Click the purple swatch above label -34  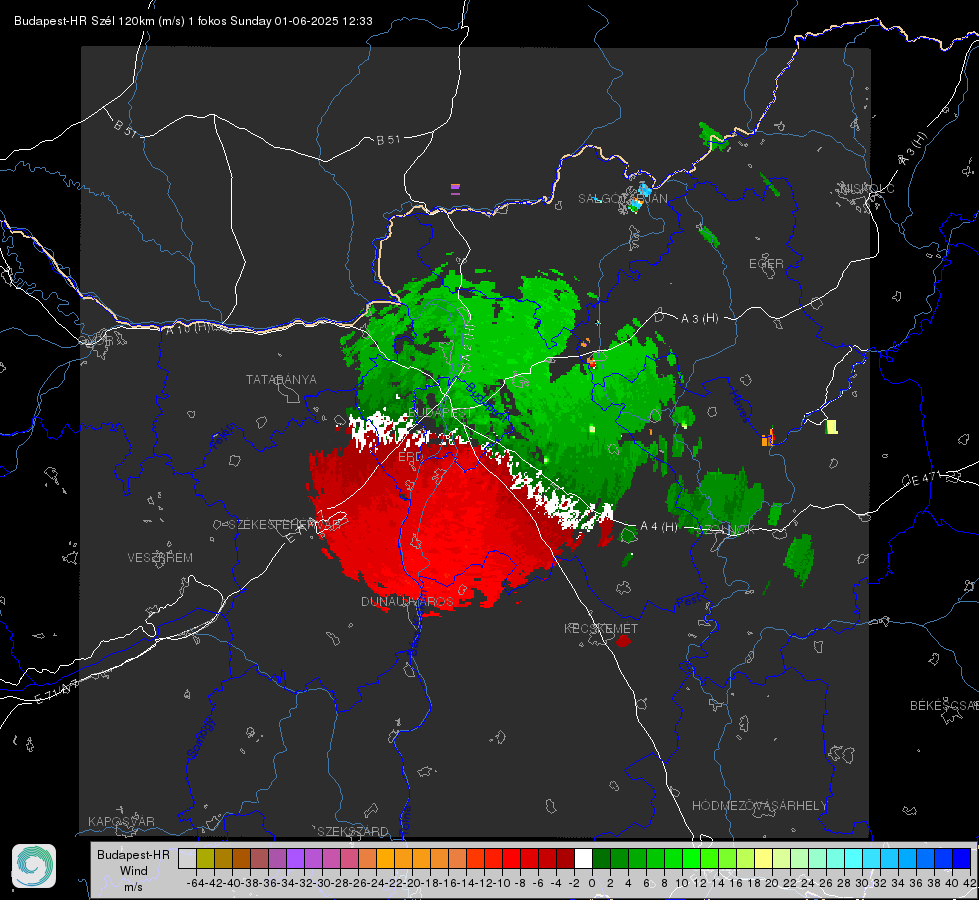pyautogui.click(x=295, y=858)
